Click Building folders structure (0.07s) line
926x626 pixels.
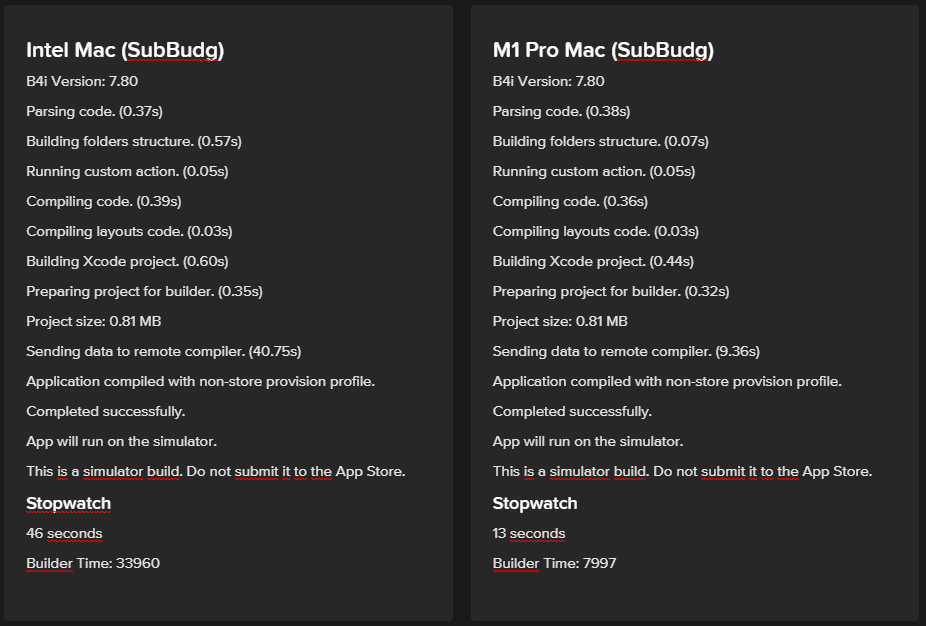[600, 141]
